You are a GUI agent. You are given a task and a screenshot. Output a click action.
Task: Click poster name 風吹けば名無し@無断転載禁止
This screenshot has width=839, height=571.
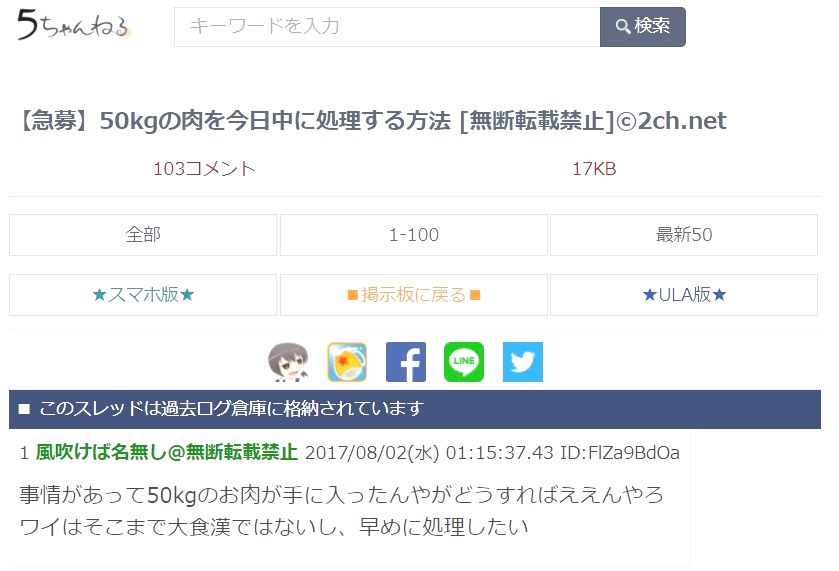click(166, 453)
